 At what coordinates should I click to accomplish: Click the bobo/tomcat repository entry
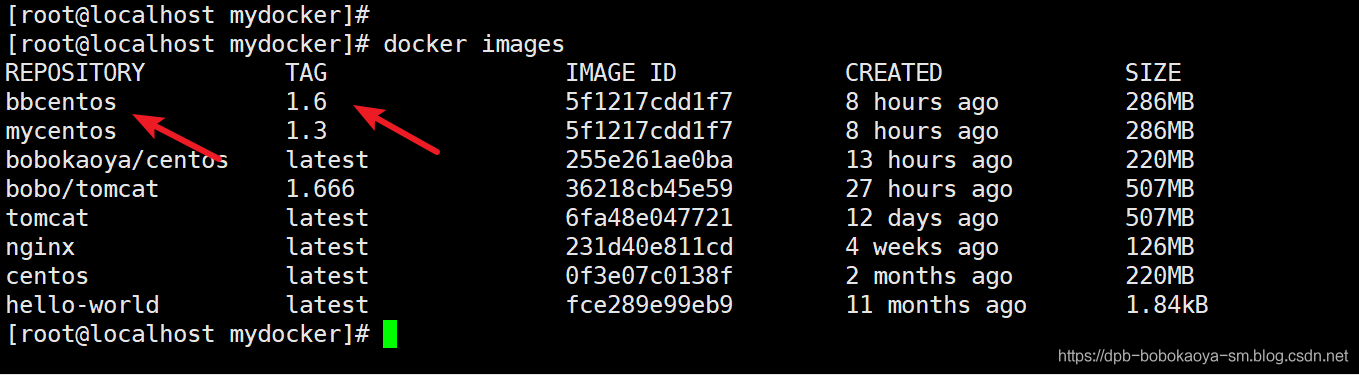click(x=82, y=189)
